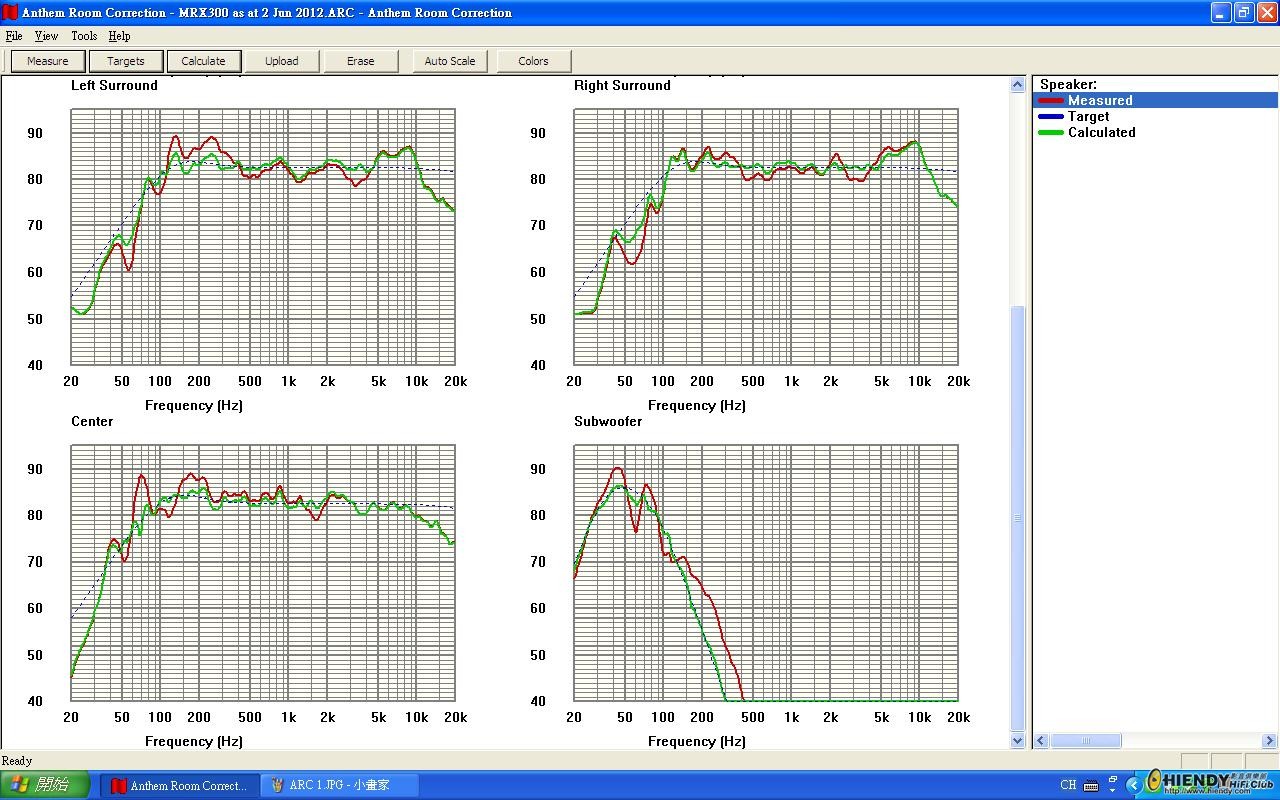Screen dimensions: 1280x800
Task: Click the keyboard input method icon
Action: click(1091, 786)
